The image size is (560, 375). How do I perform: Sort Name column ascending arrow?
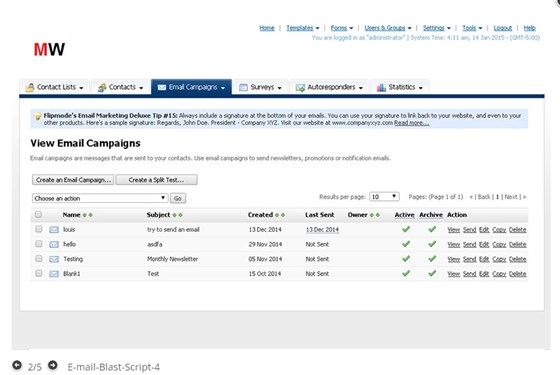click(85, 215)
